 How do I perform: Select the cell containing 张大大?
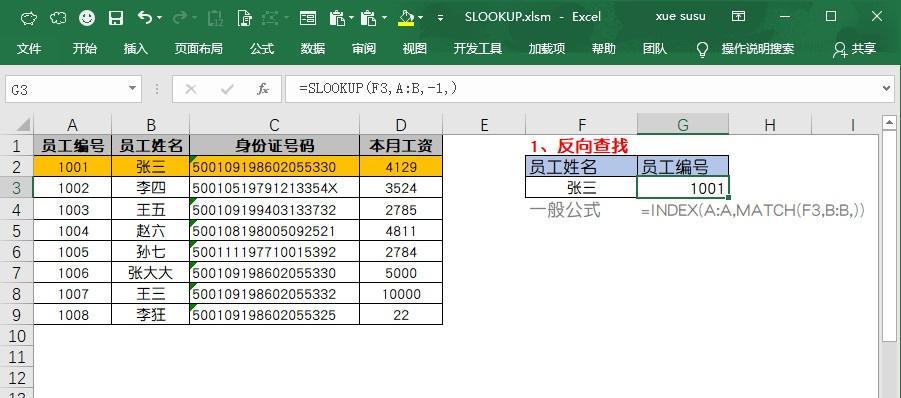coord(151,273)
